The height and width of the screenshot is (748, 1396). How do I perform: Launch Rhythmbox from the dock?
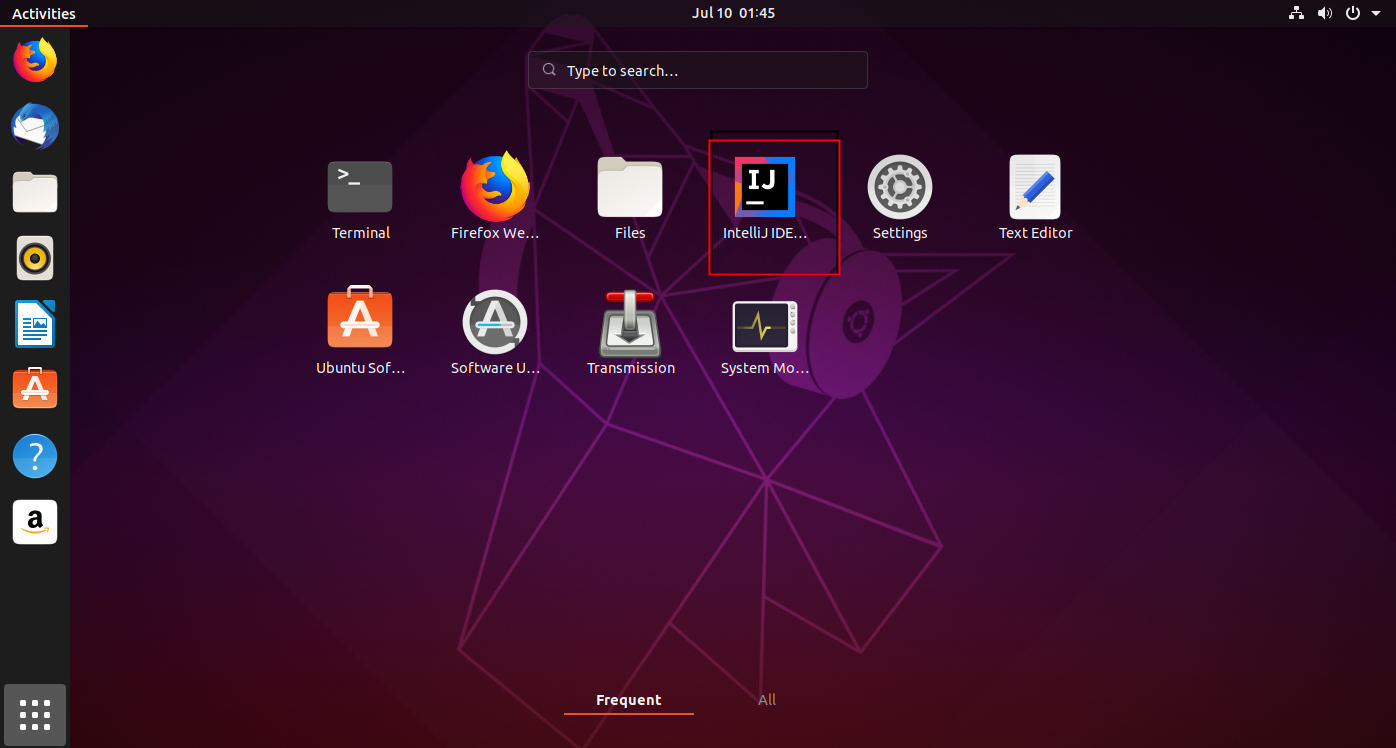pos(35,258)
